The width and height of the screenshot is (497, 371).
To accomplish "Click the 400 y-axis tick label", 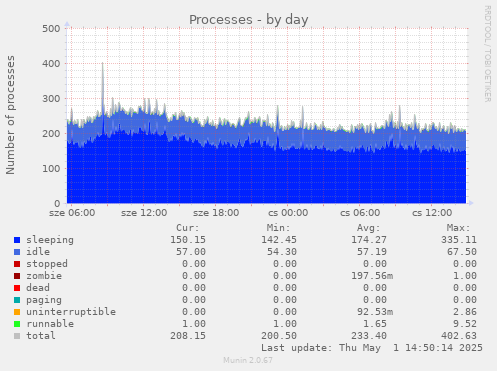I will tap(51, 64).
